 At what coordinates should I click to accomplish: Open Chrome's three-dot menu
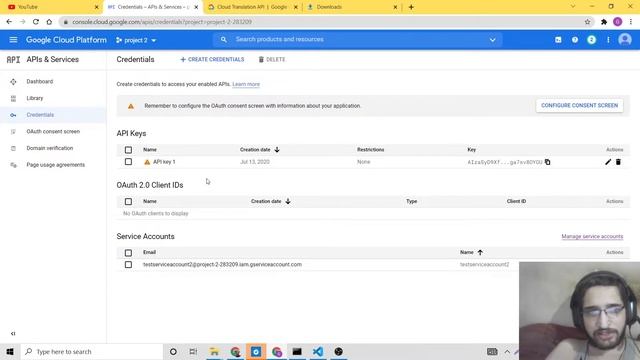(631, 22)
